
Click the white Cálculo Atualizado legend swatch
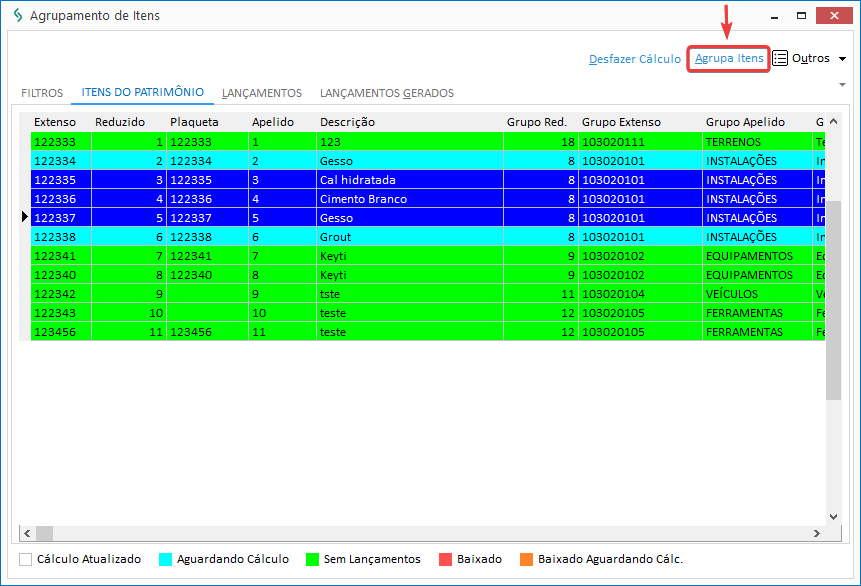coord(25,559)
